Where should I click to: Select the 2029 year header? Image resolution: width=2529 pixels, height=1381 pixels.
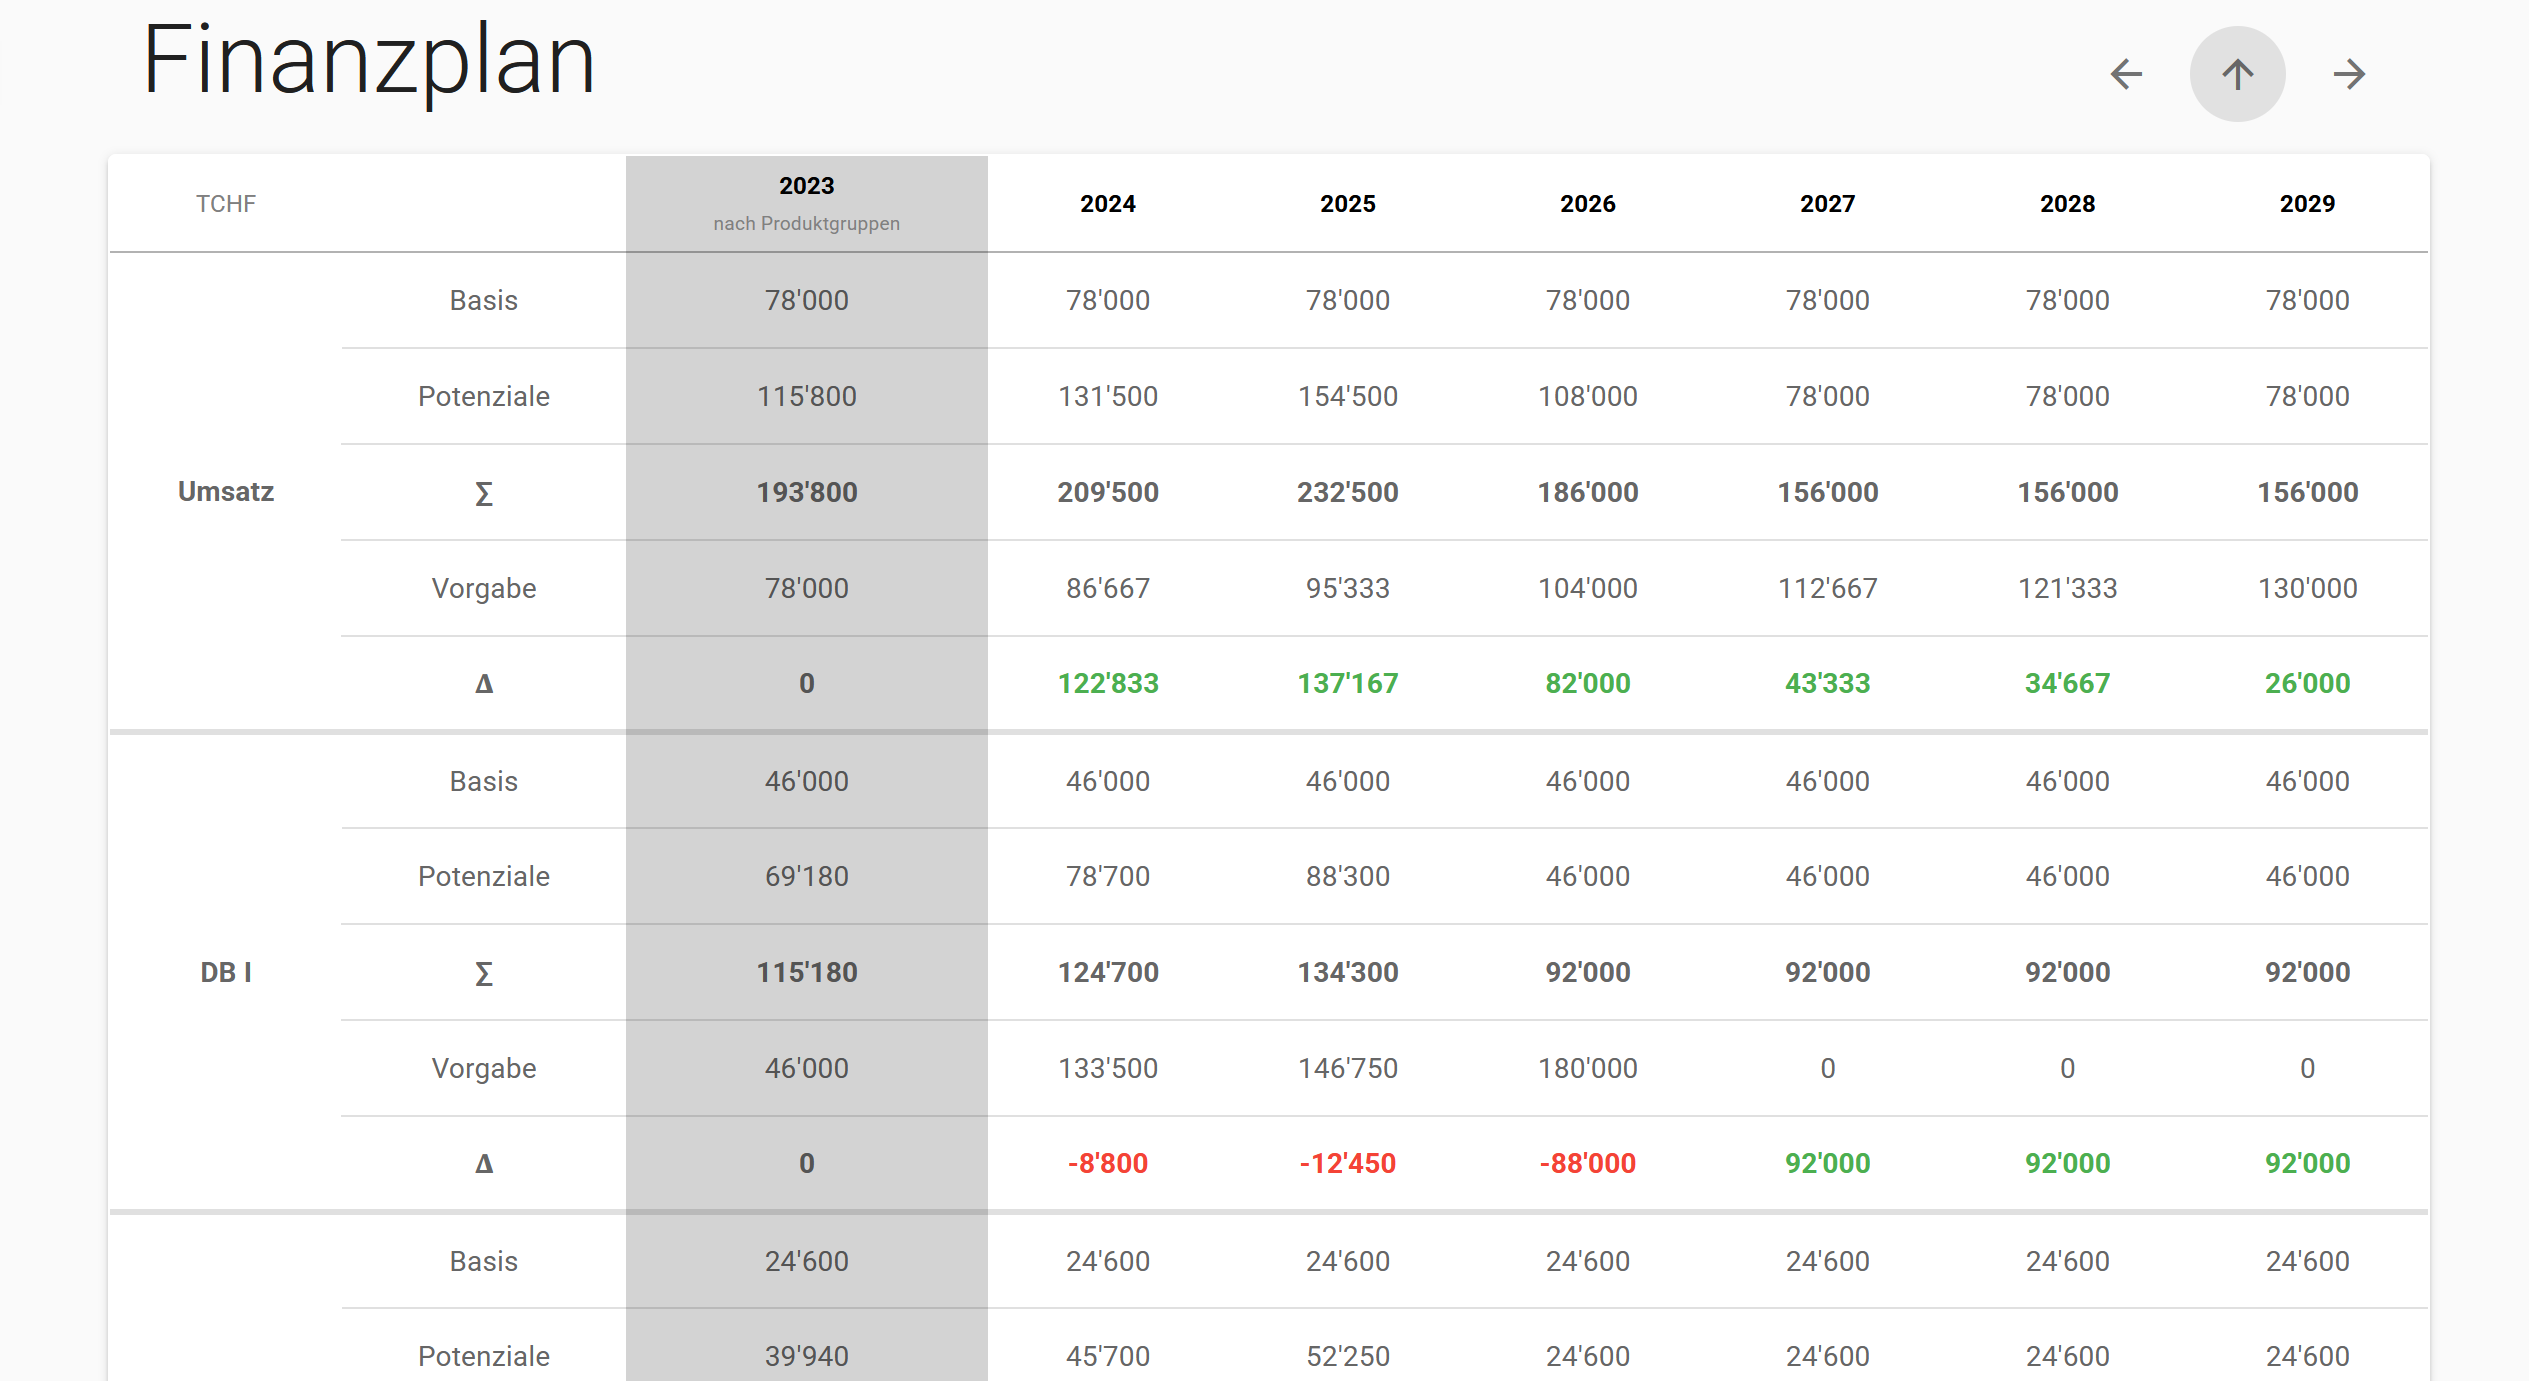(2307, 204)
